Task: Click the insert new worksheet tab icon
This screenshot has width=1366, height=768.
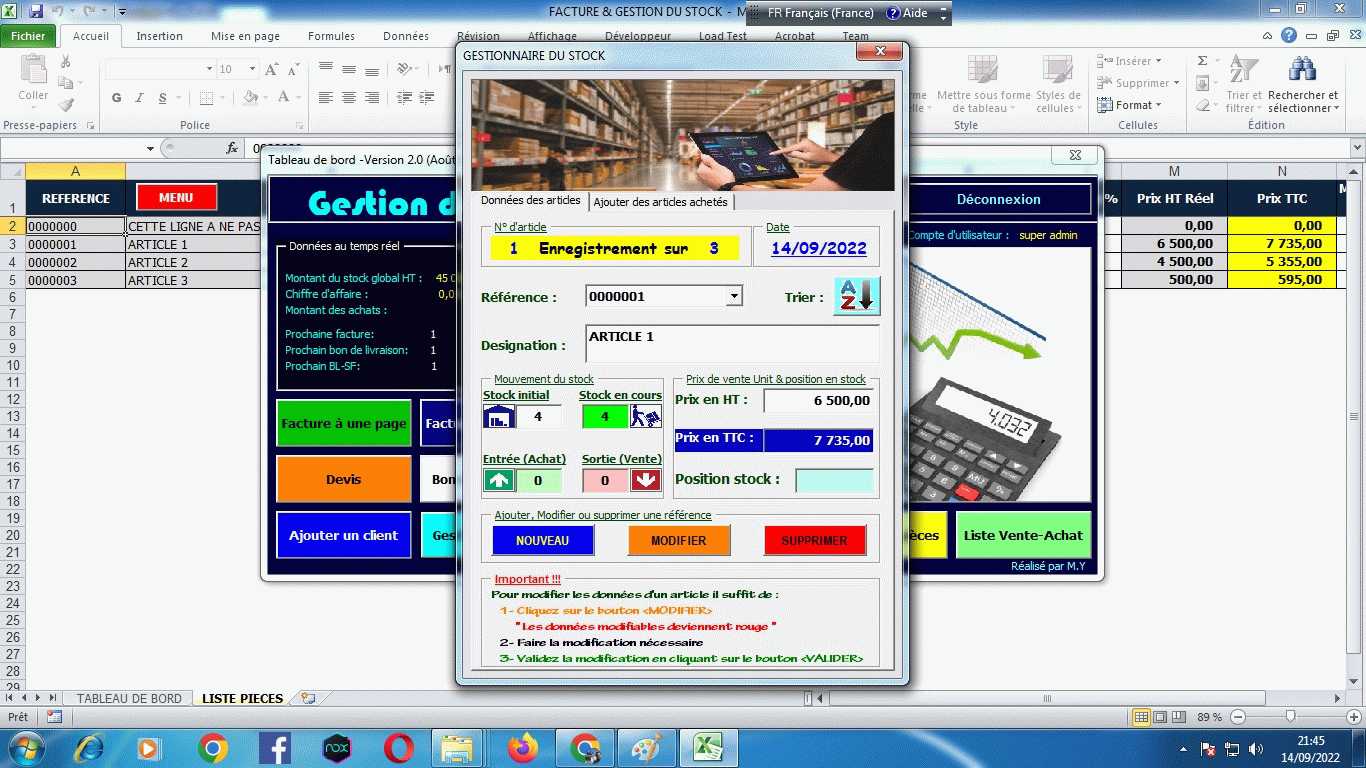Action: (x=308, y=698)
